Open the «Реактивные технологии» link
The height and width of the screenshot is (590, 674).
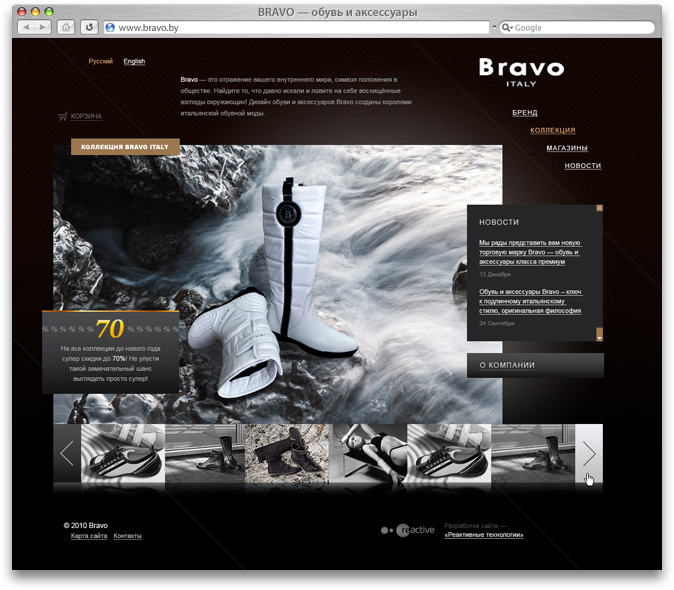(x=484, y=535)
